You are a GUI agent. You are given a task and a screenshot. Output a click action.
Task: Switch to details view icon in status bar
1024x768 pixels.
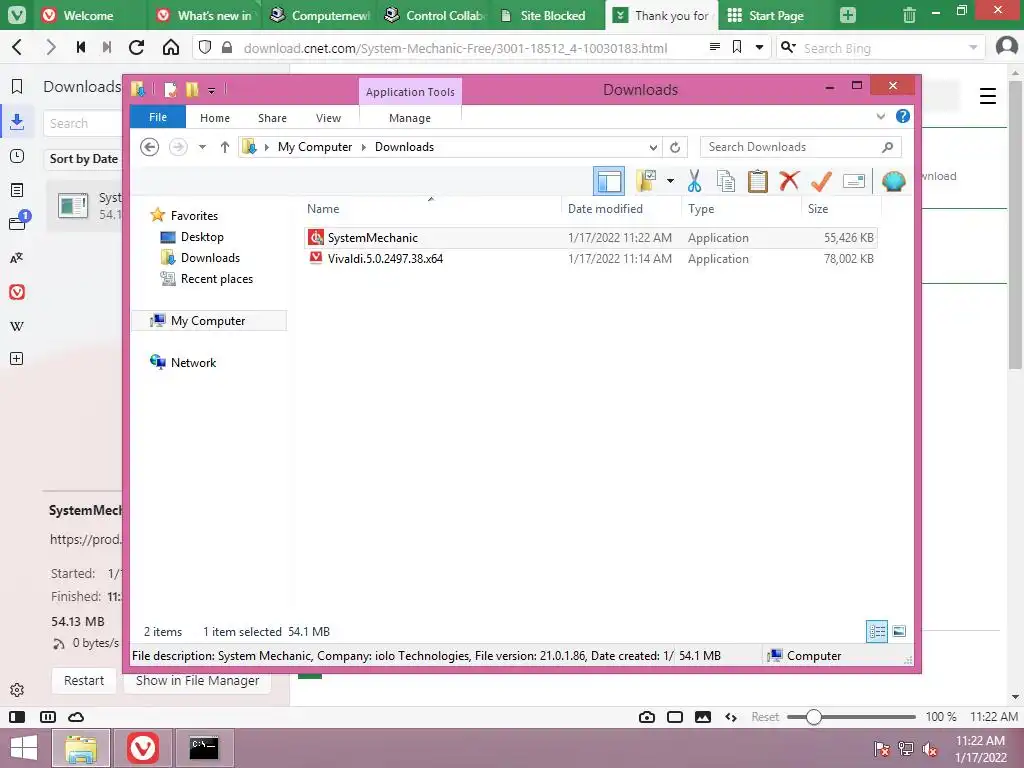point(876,632)
